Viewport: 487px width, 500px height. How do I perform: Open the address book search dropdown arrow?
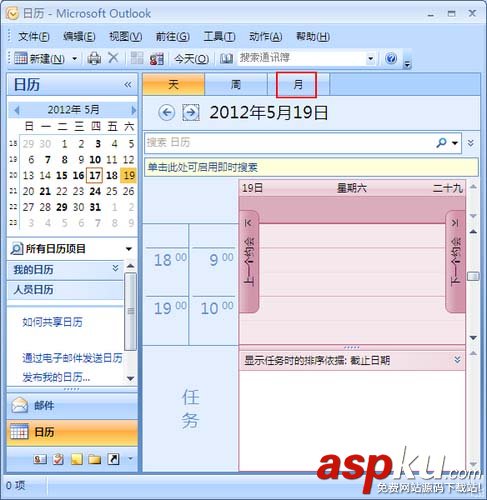pos(371,59)
